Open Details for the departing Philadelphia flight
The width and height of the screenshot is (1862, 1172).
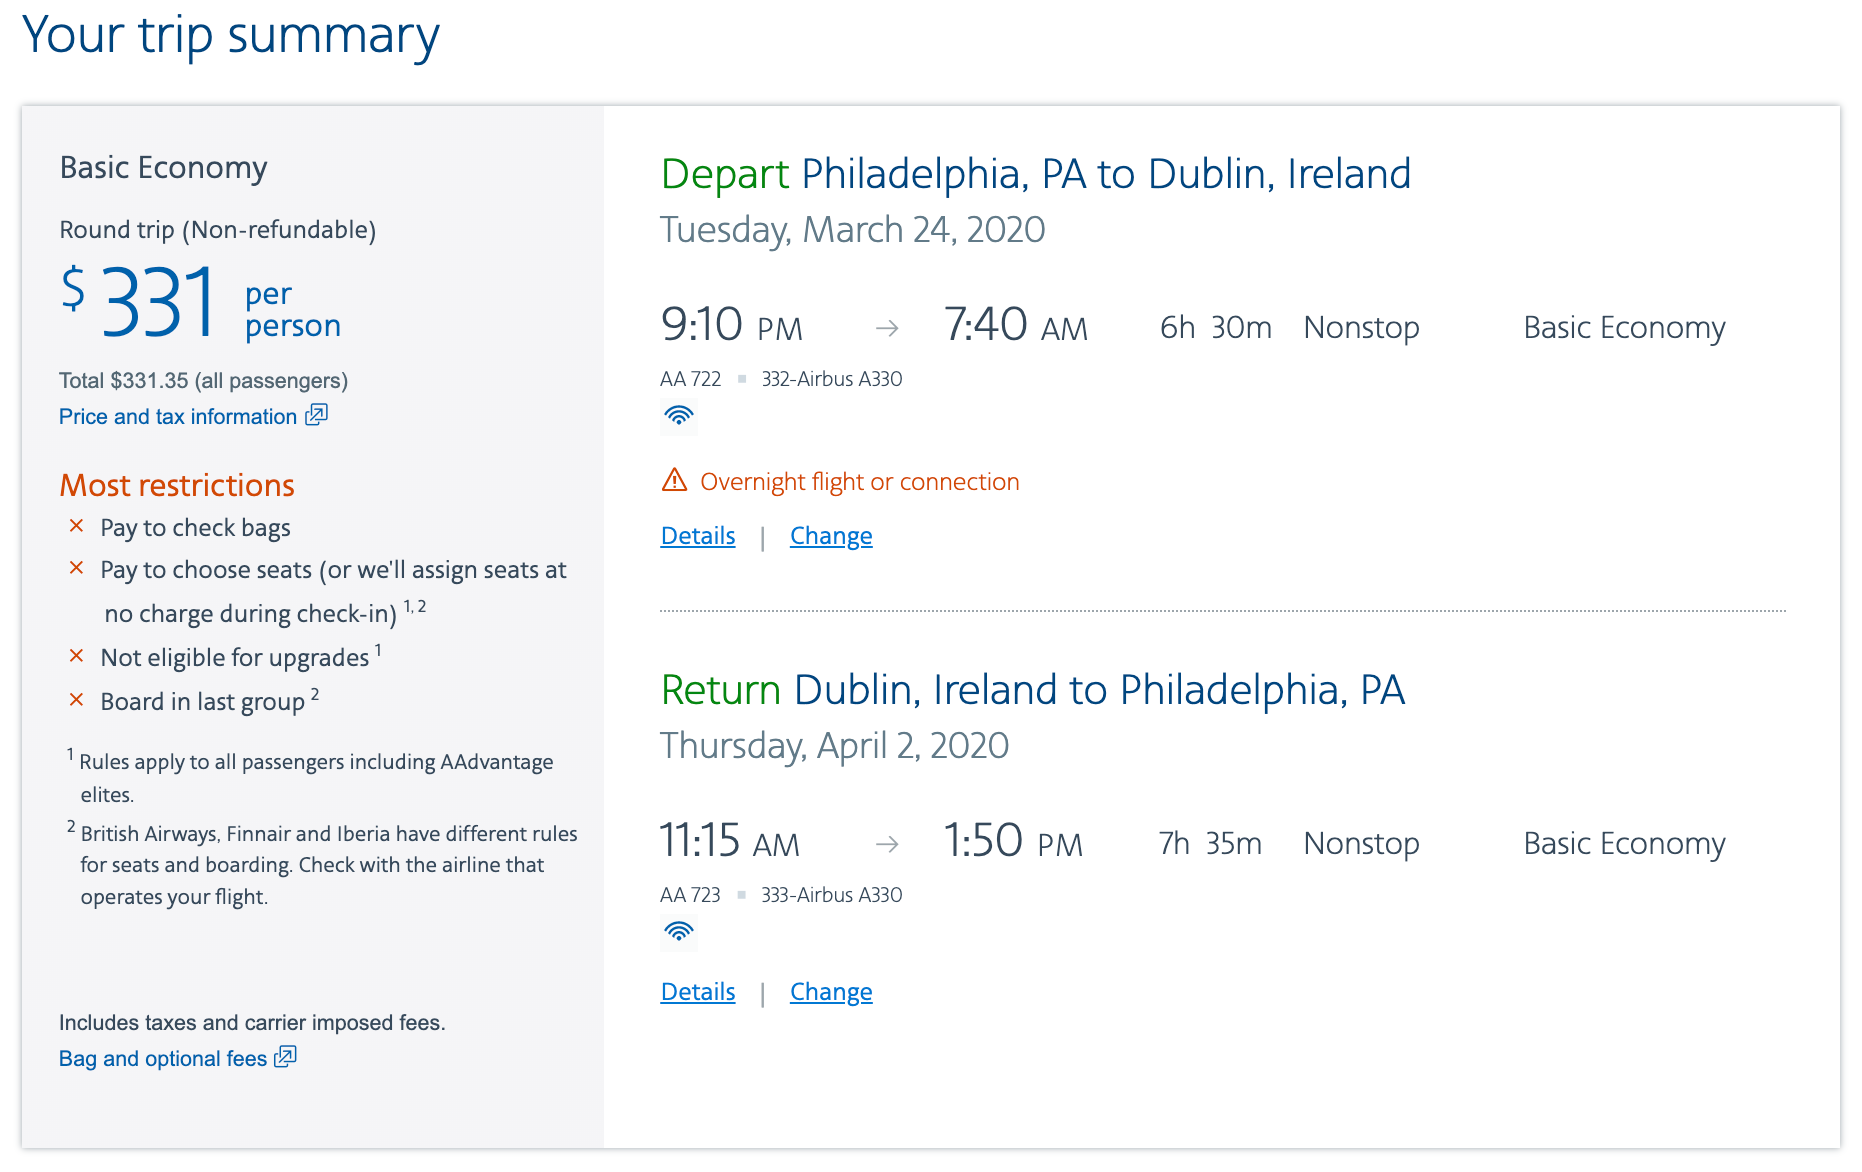tap(698, 536)
